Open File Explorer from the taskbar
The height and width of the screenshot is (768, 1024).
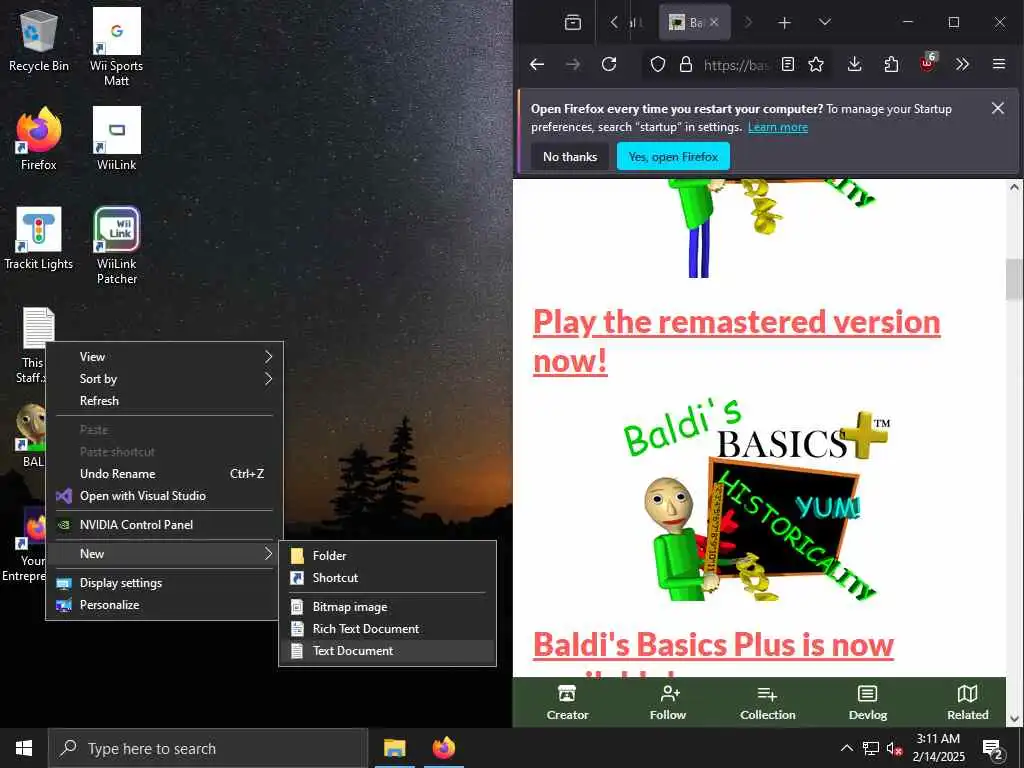tap(394, 748)
